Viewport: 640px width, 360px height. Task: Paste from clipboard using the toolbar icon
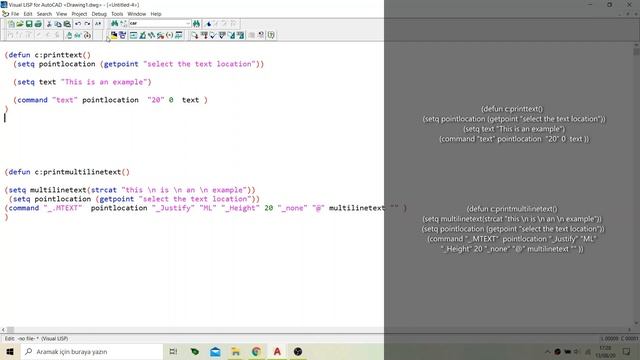click(67, 24)
